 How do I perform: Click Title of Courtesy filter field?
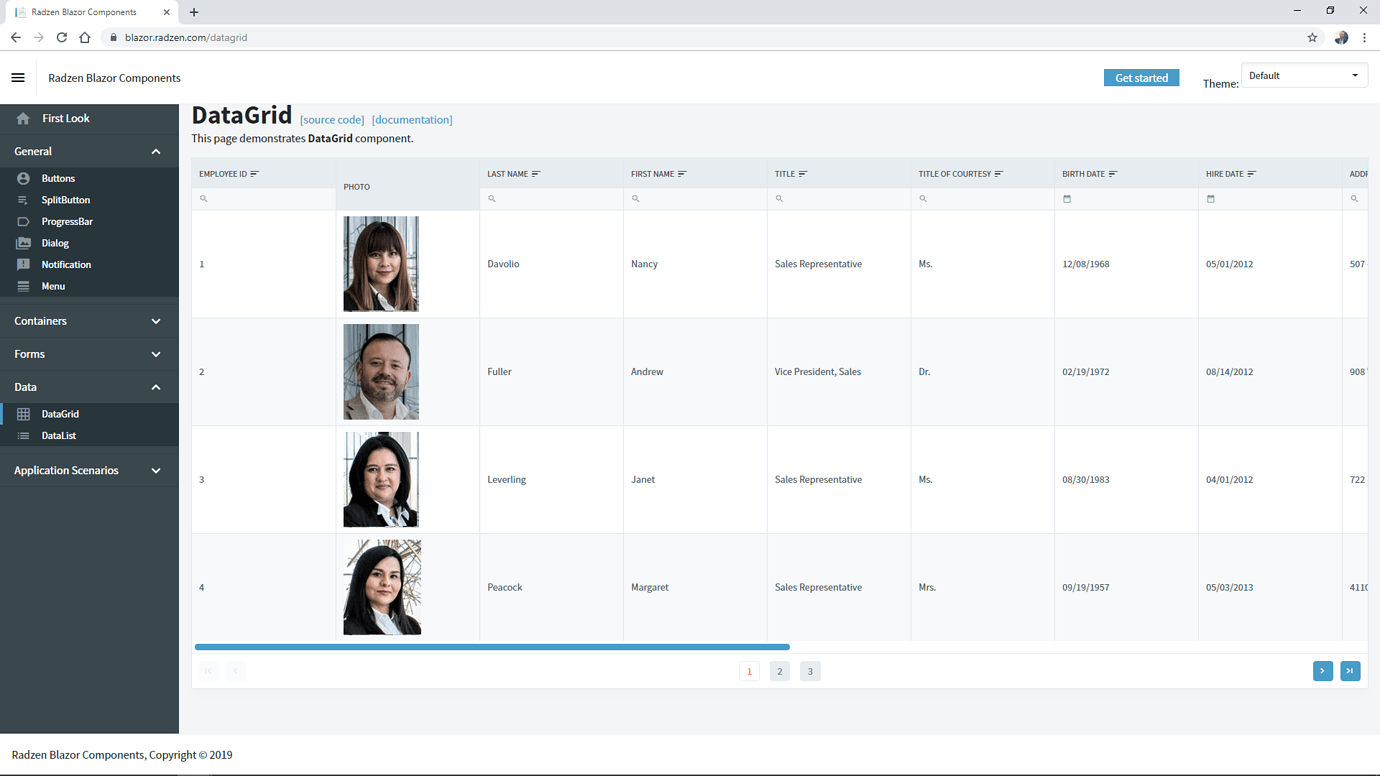pos(983,199)
